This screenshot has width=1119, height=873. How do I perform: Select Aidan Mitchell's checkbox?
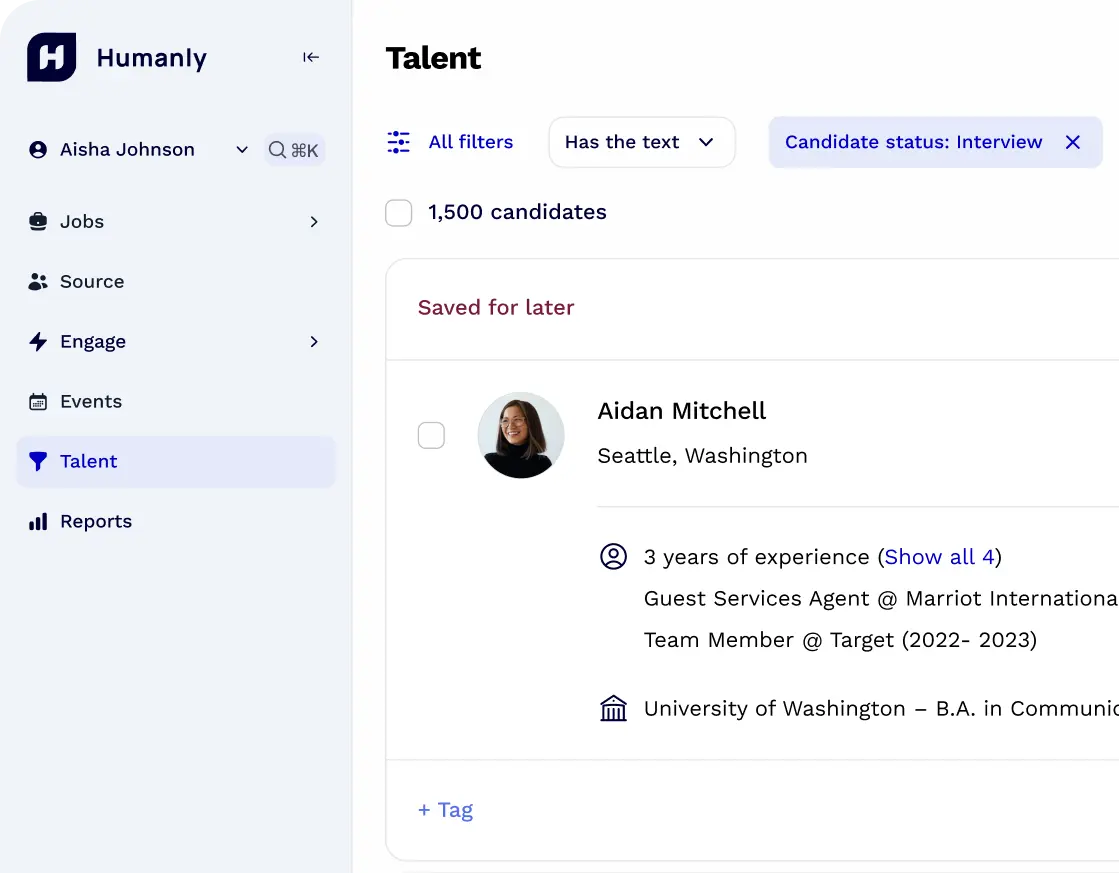(x=431, y=435)
